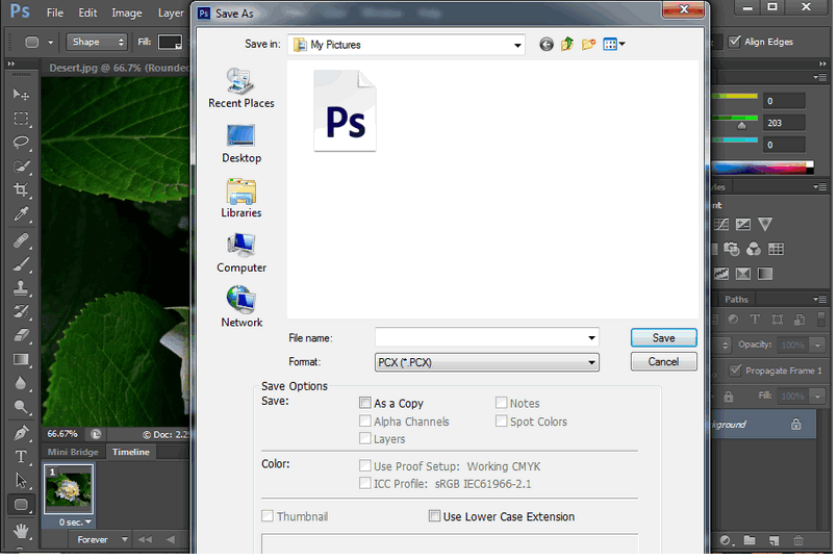Select the Type tool
This screenshot has height=554, width=833.
[21, 456]
